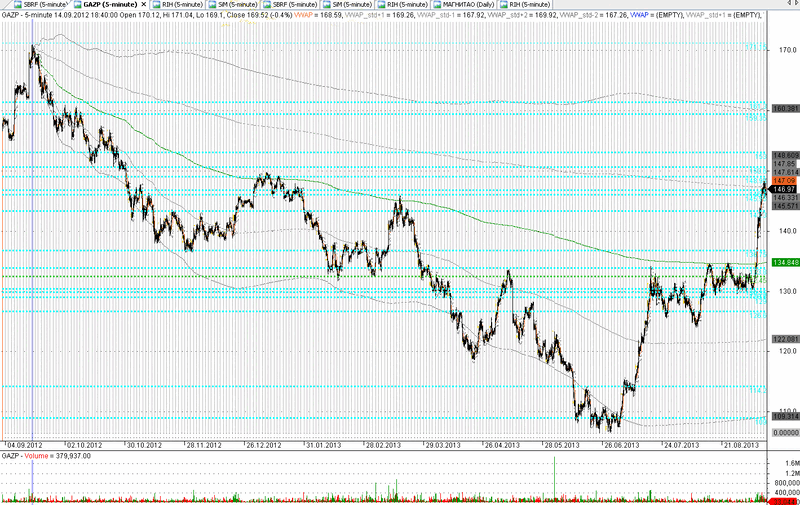
Task: Click the 26.04.2013 date axis label
Action: pyautogui.click(x=502, y=445)
